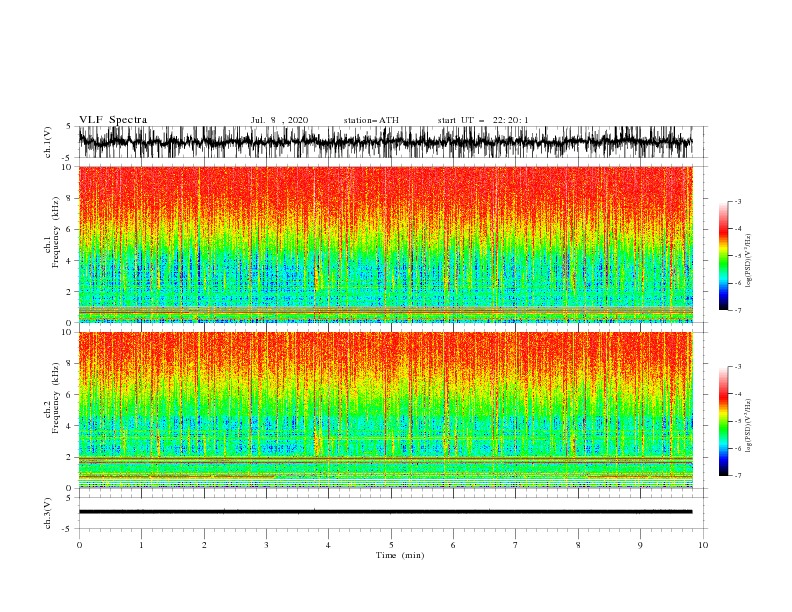This screenshot has width=792, height=612.
Task: Click the ch.1 voltage waveform plot
Action: [385, 142]
